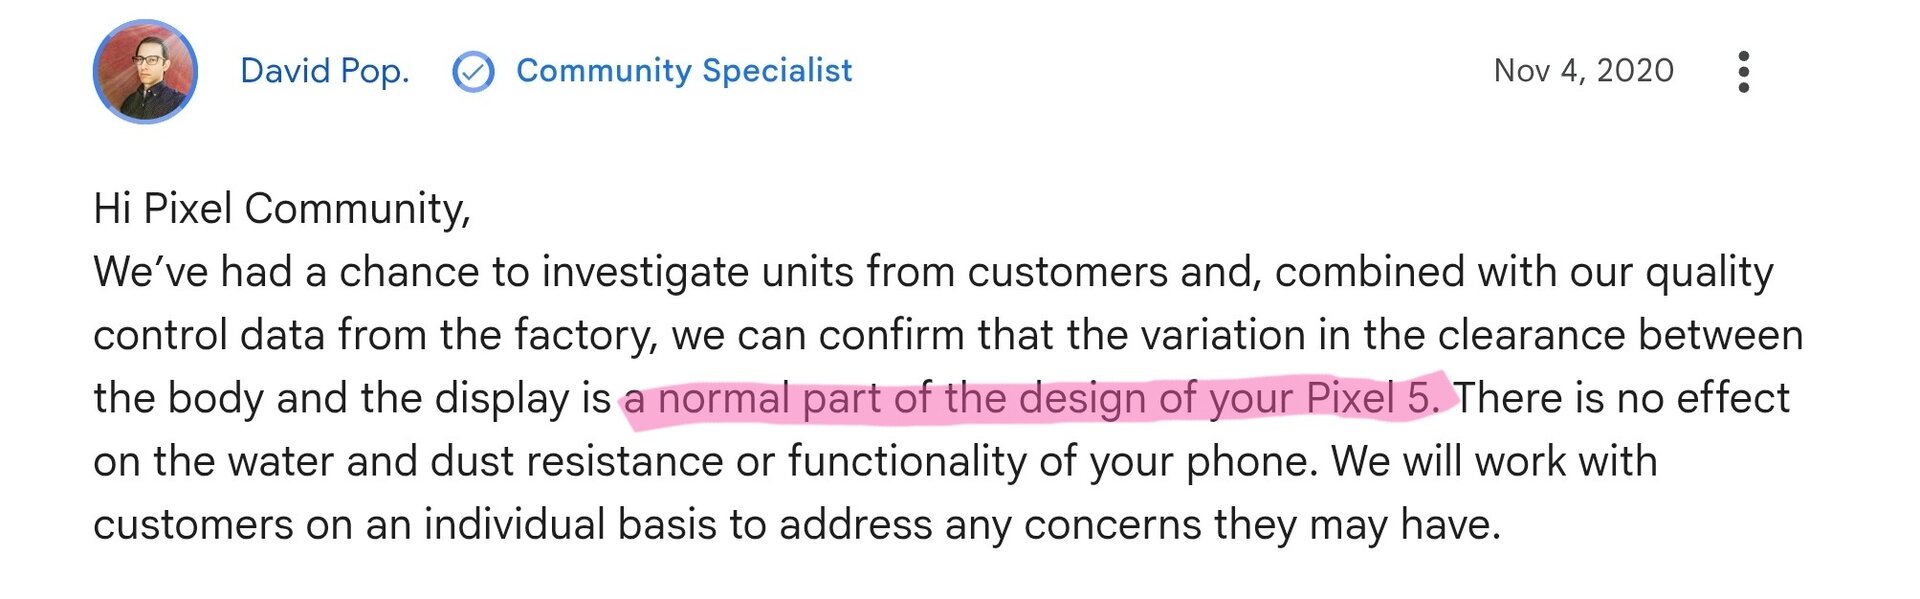
Task: Click the word Pixel 5 in the highlight
Action: pyautogui.click(x=1372, y=398)
